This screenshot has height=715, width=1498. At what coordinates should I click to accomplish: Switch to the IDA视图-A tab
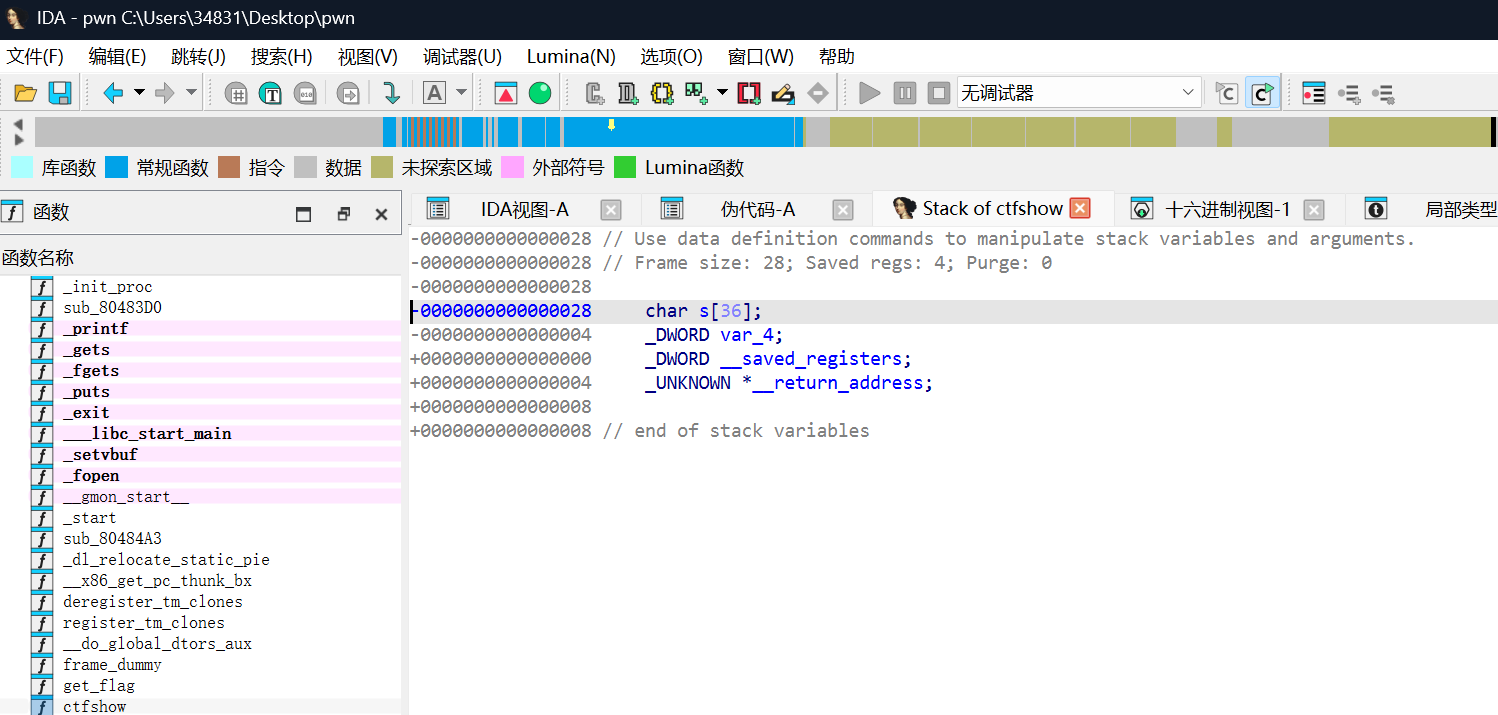coord(524,209)
